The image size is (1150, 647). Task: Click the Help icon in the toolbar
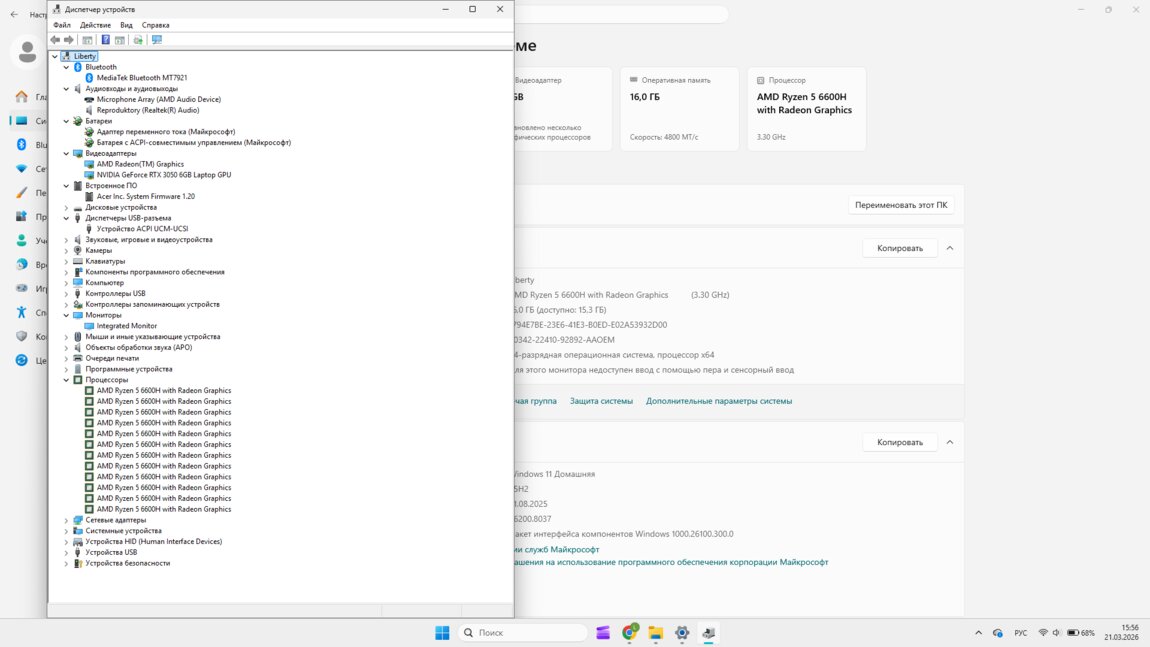[105, 40]
